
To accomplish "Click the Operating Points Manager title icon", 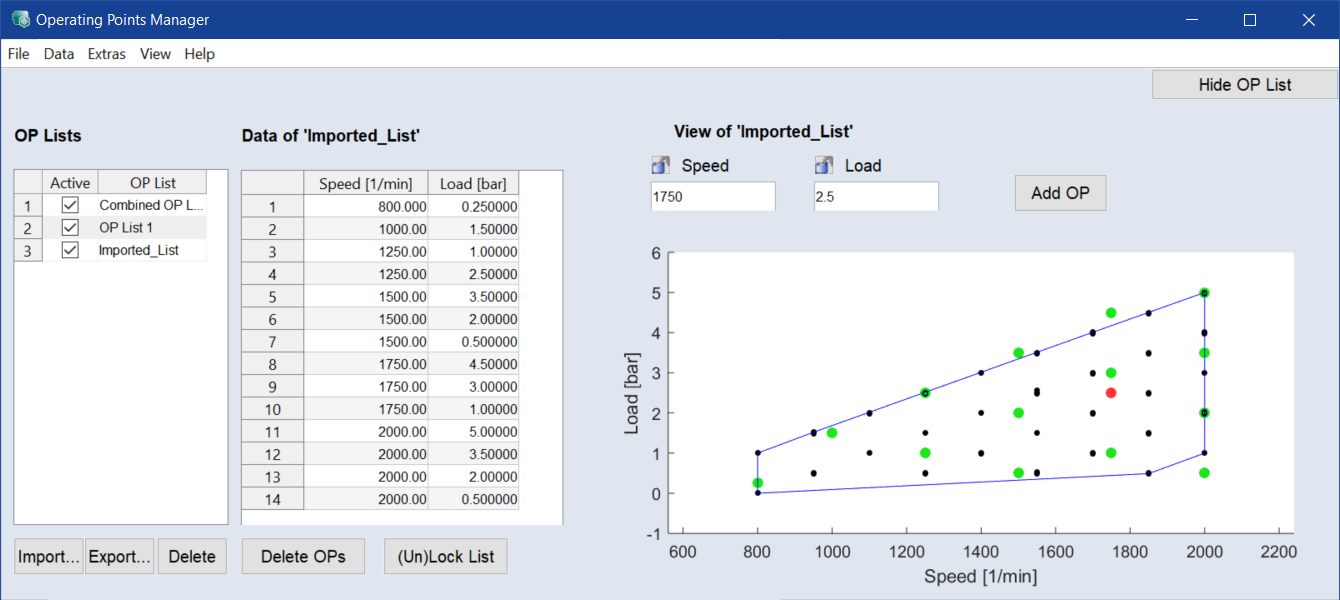I will pyautogui.click(x=20, y=19).
